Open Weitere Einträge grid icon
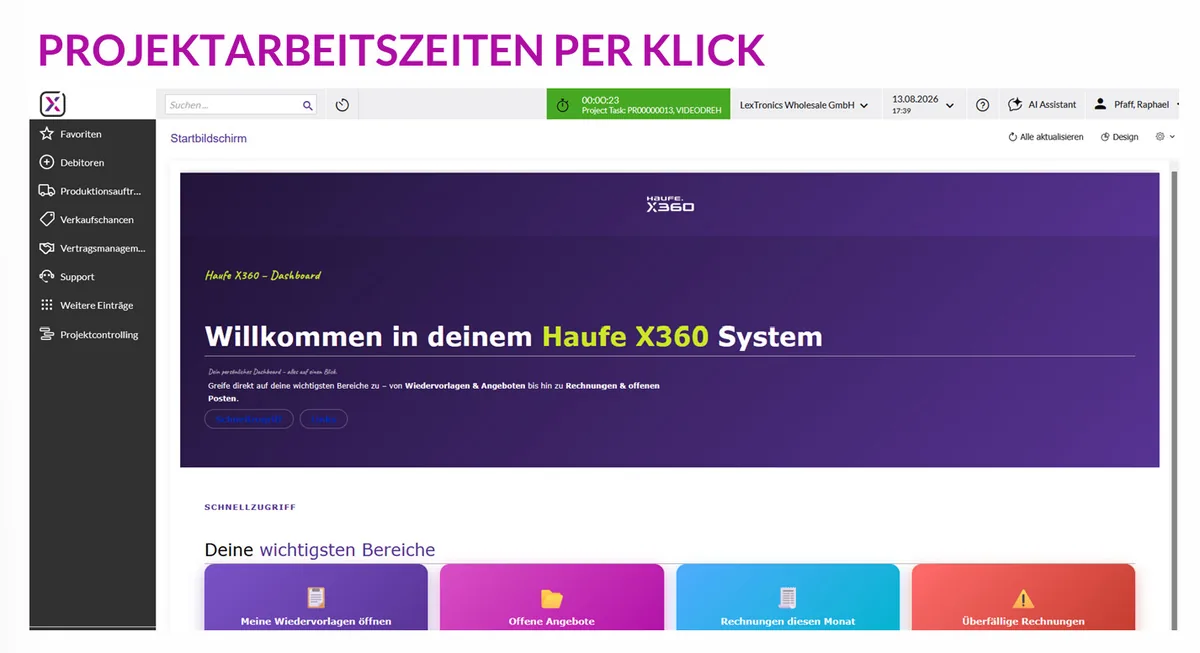This screenshot has width=1200, height=653. (x=46, y=305)
